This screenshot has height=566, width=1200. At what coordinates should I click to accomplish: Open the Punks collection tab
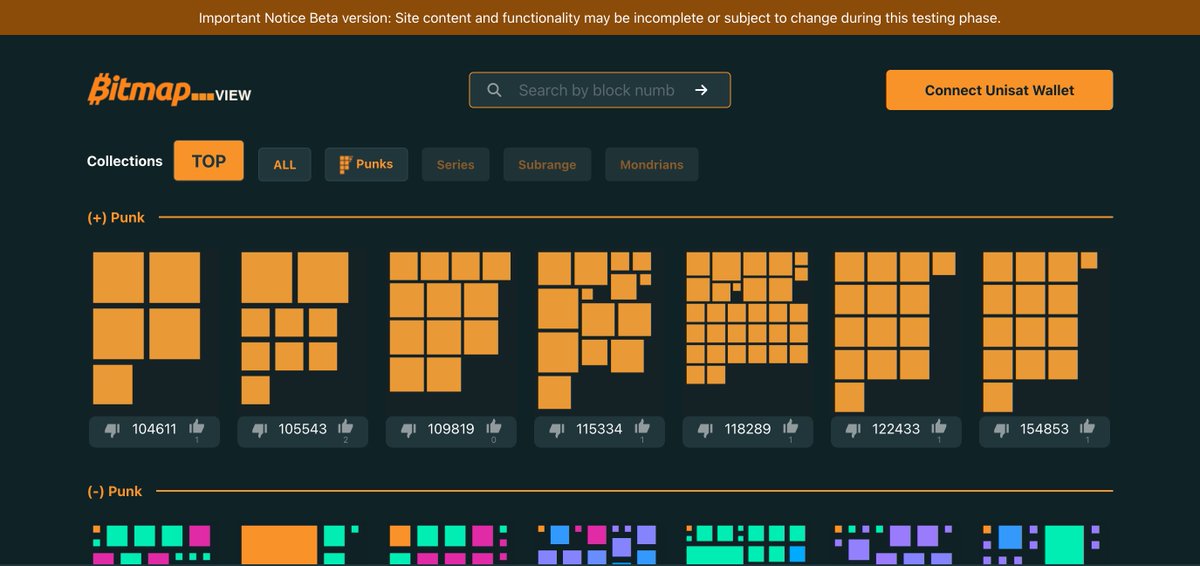pos(366,164)
